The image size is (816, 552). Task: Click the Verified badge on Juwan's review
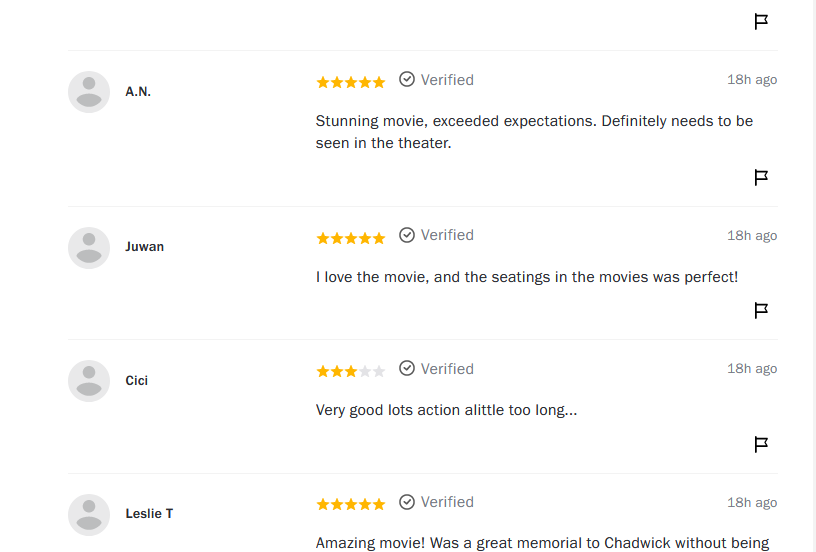[436, 236]
